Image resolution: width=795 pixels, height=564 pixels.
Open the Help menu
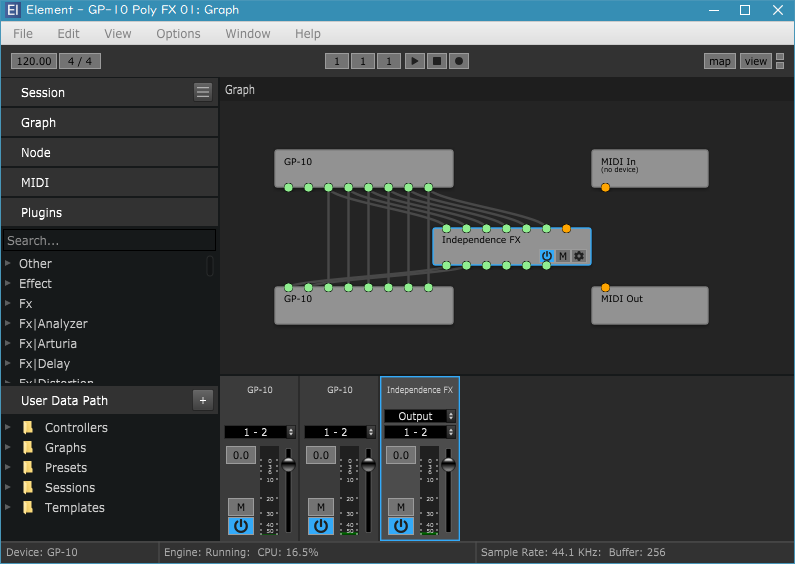308,33
